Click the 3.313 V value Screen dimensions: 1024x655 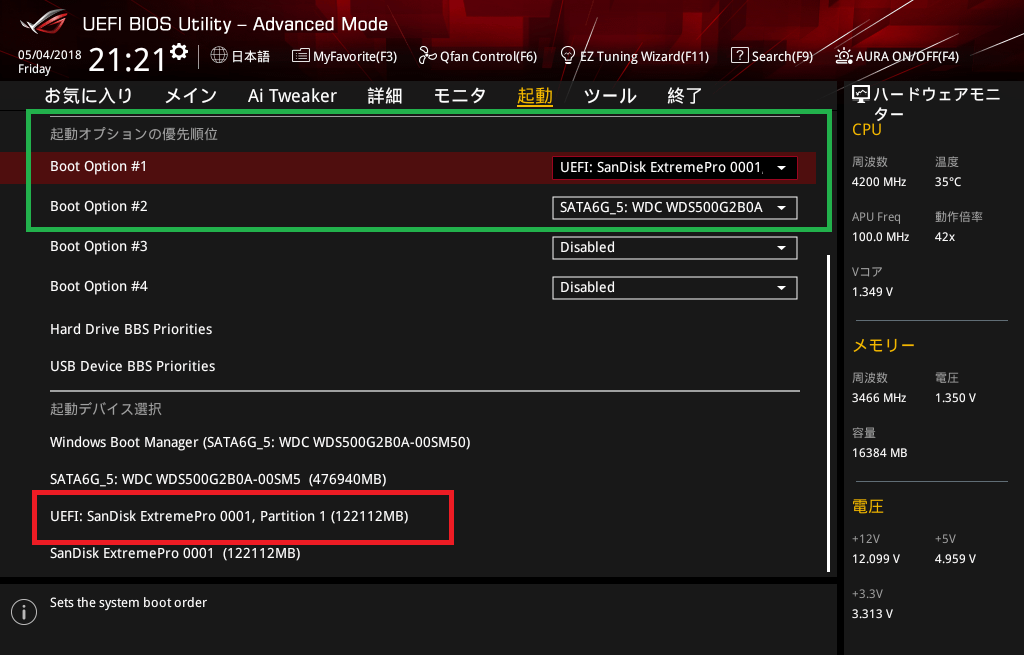point(872,614)
